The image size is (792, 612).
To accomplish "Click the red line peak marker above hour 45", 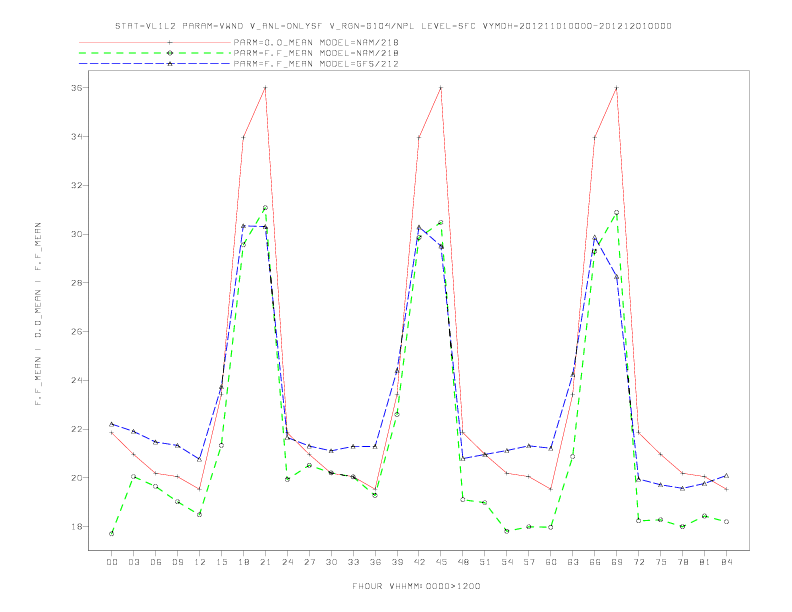I will (x=441, y=87).
